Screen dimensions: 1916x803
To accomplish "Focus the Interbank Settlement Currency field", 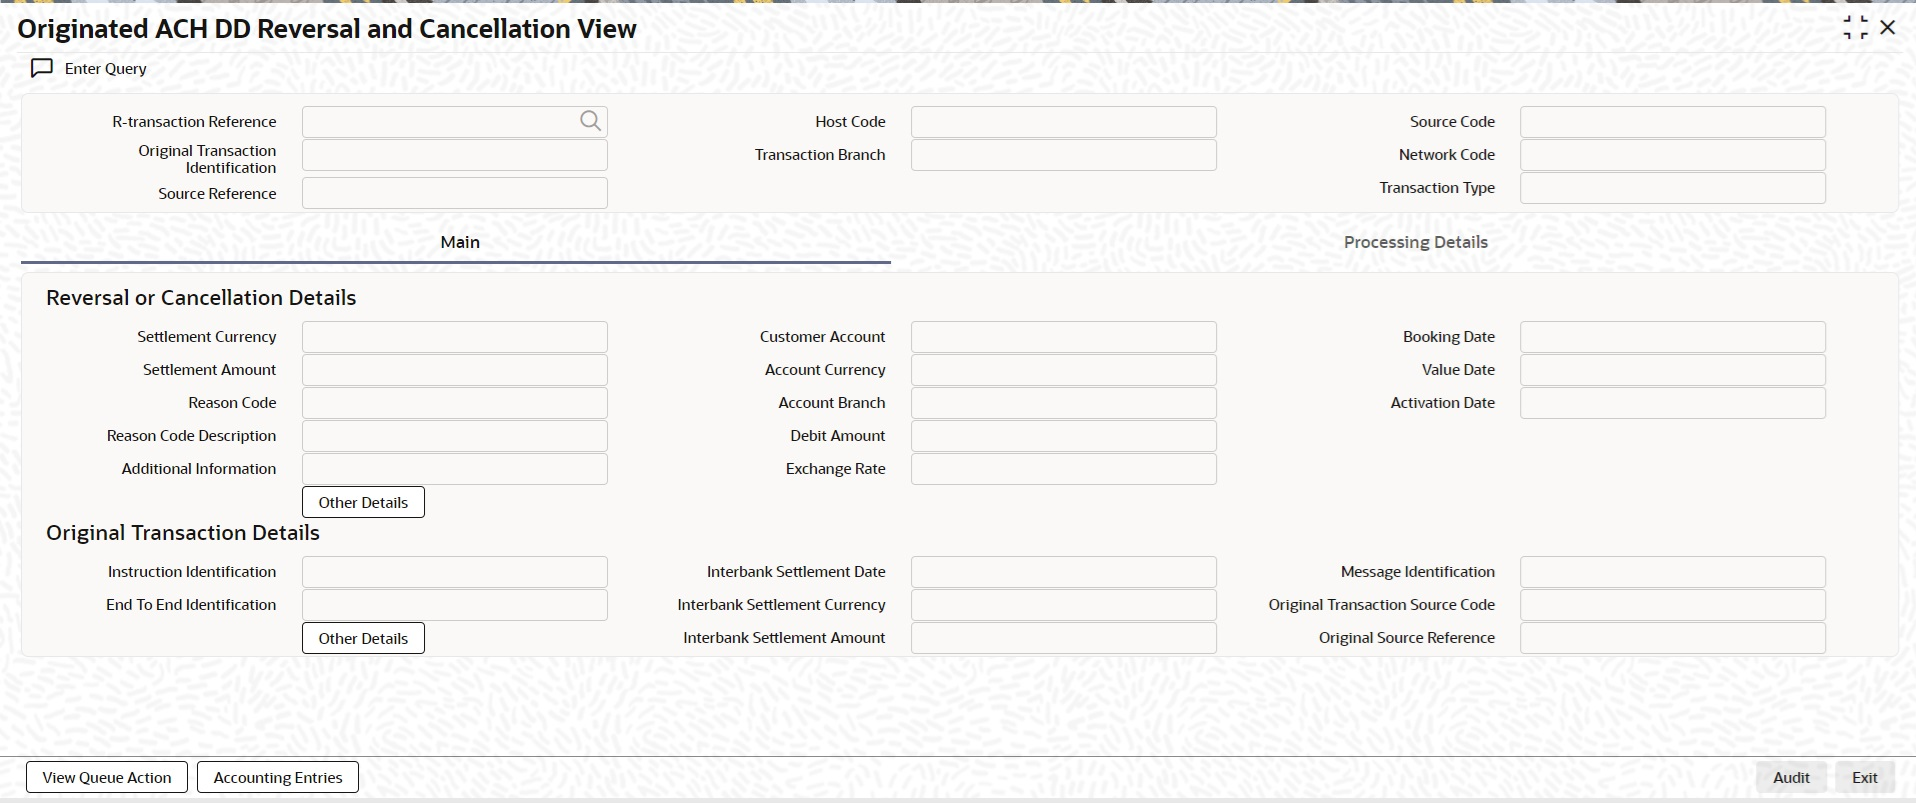I will pyautogui.click(x=1064, y=605).
